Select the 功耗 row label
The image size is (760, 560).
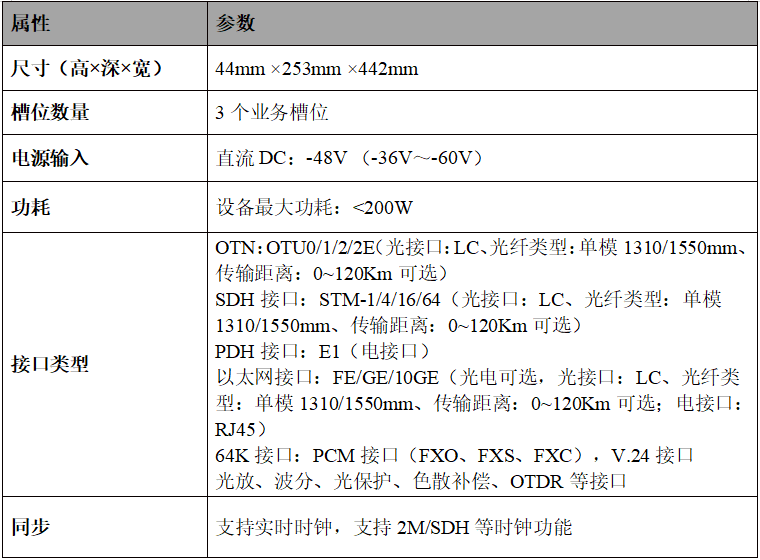click(x=31, y=208)
